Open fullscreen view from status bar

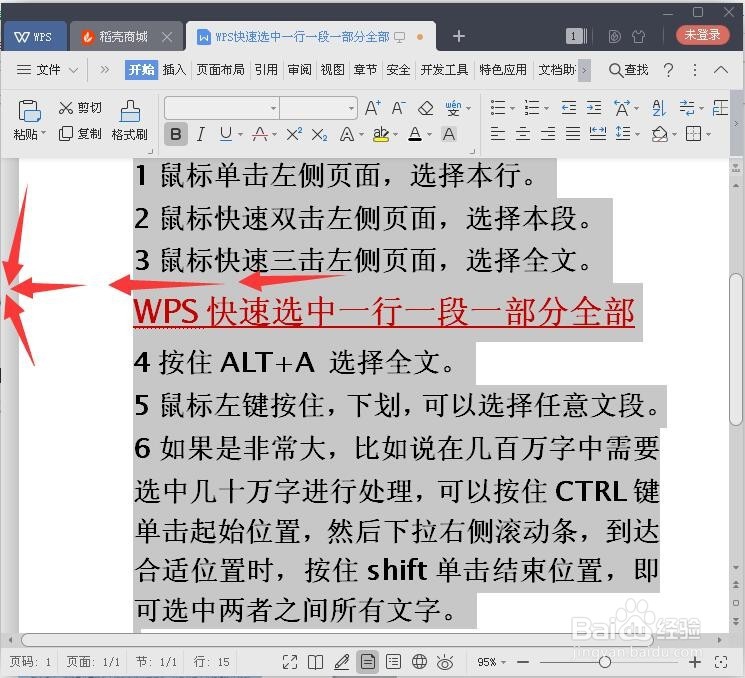[x=289, y=661]
